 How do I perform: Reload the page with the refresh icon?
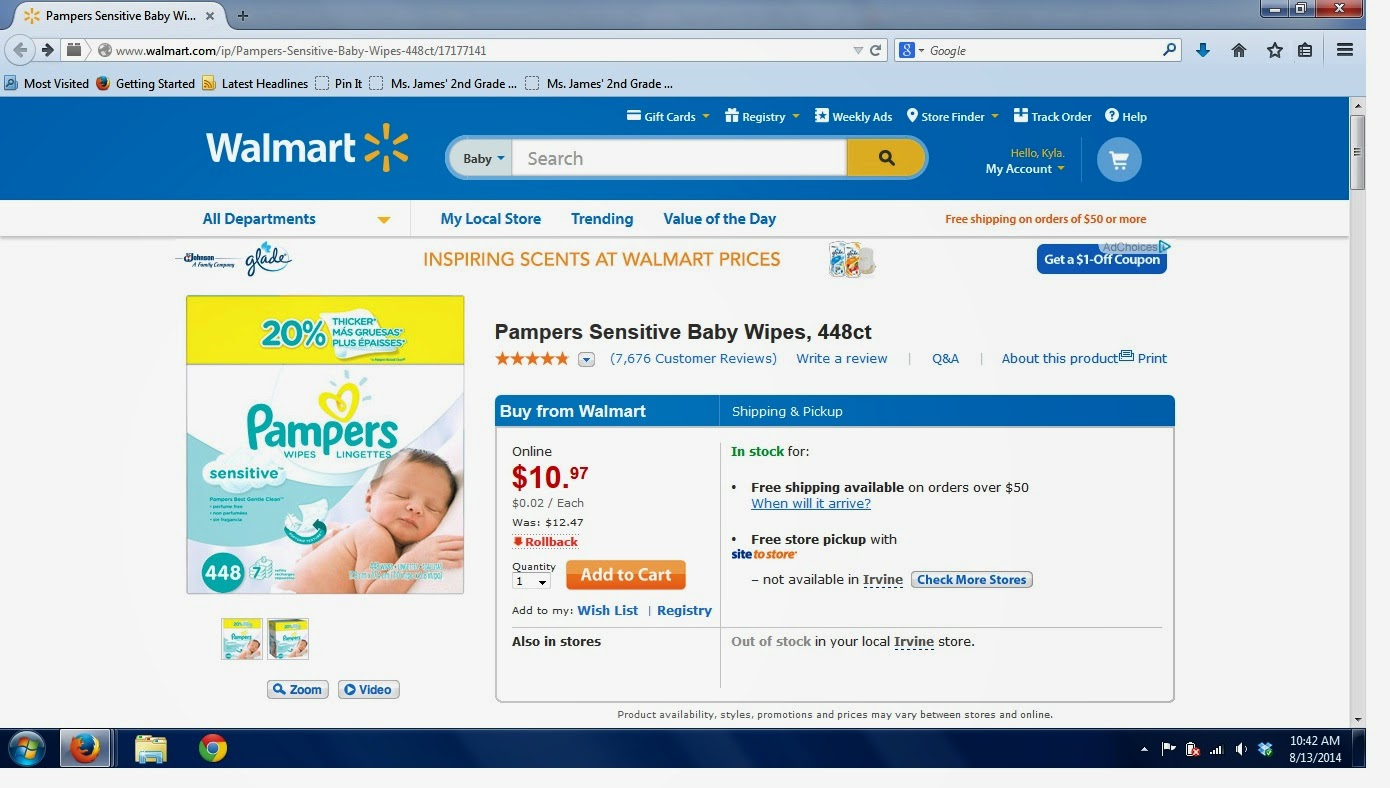[x=875, y=50]
